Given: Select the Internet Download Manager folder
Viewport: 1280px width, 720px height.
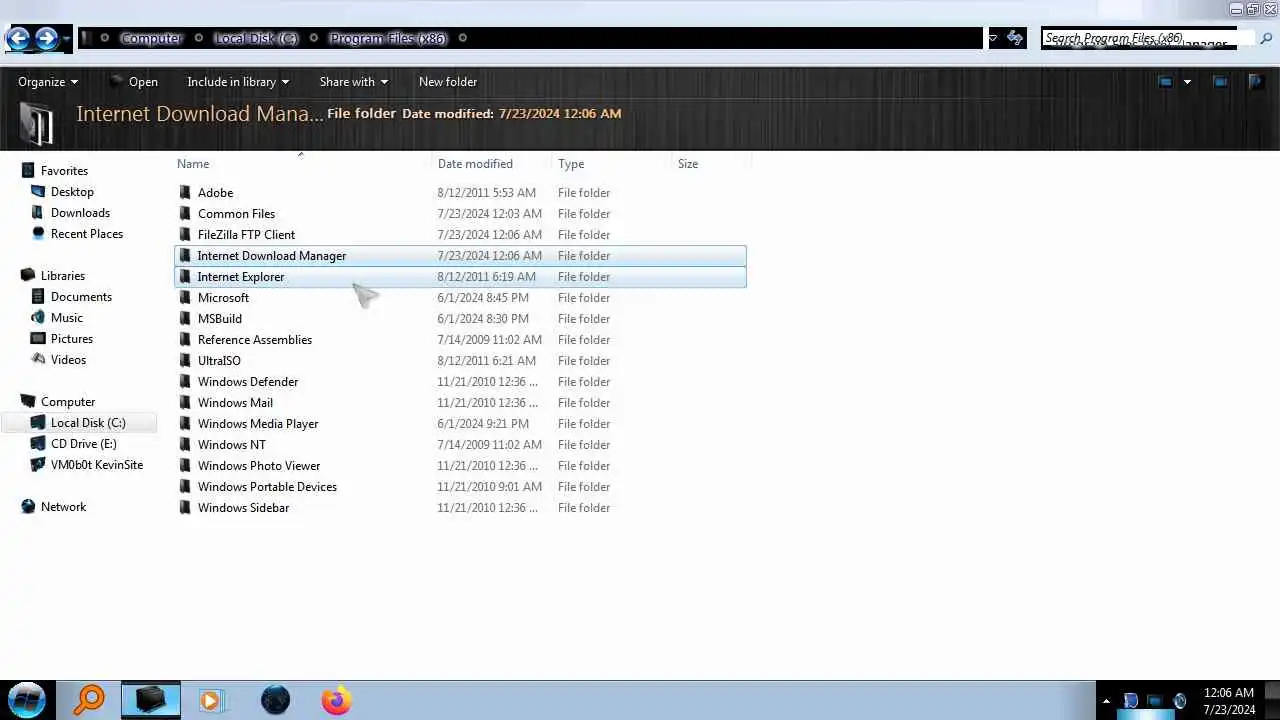Looking at the screenshot, I should (x=460, y=256).
